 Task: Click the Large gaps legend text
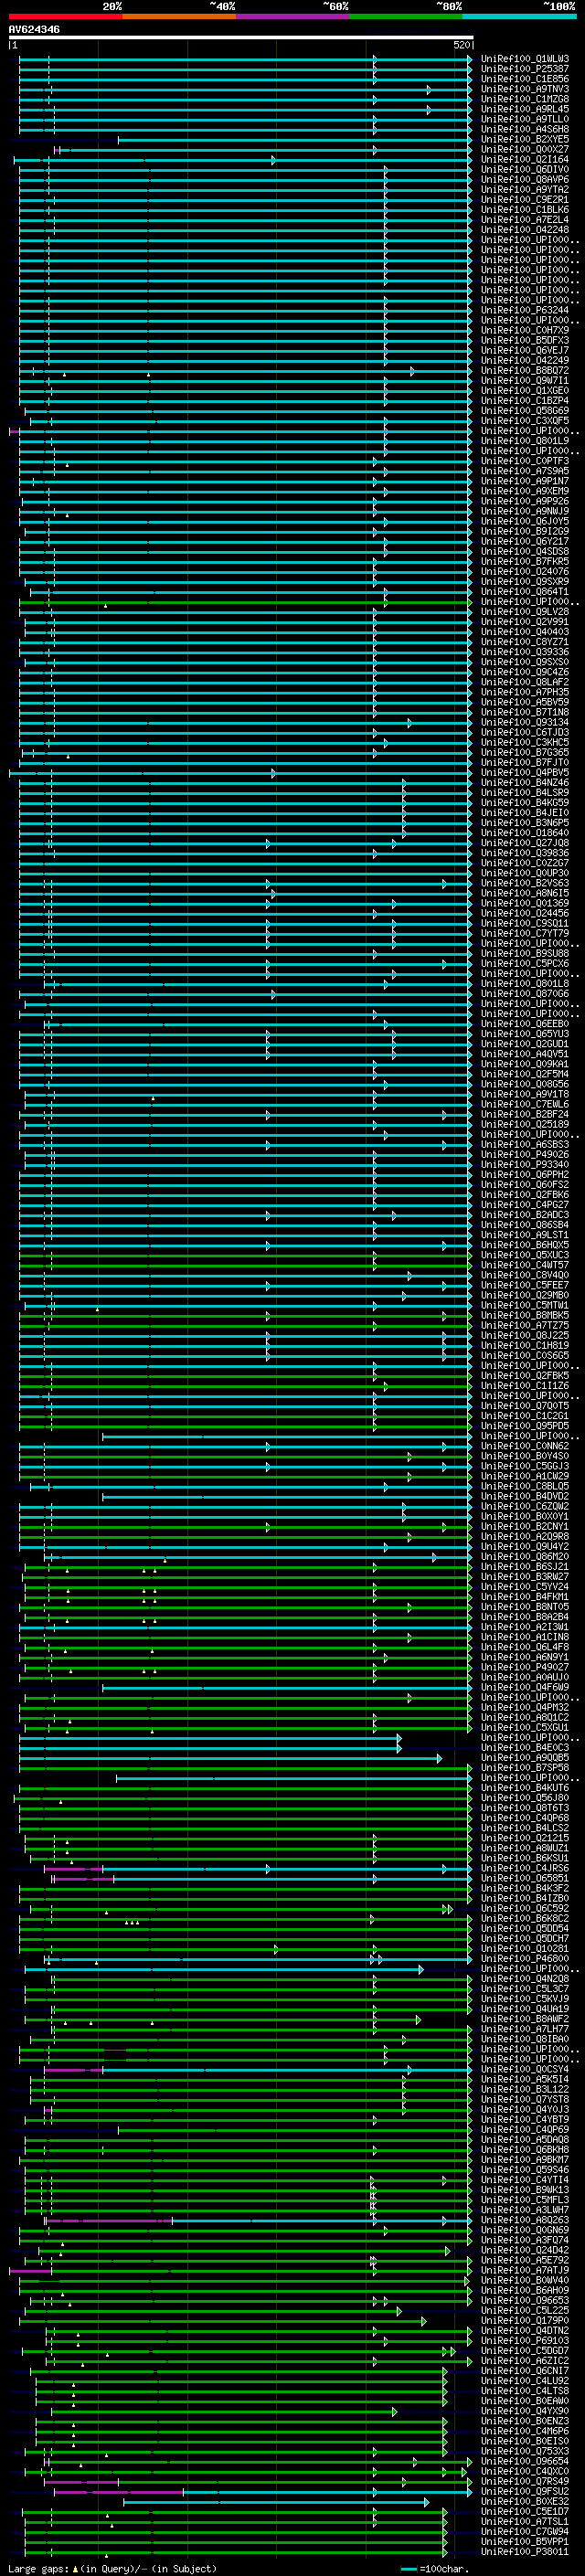pyautogui.click(x=38, y=2569)
